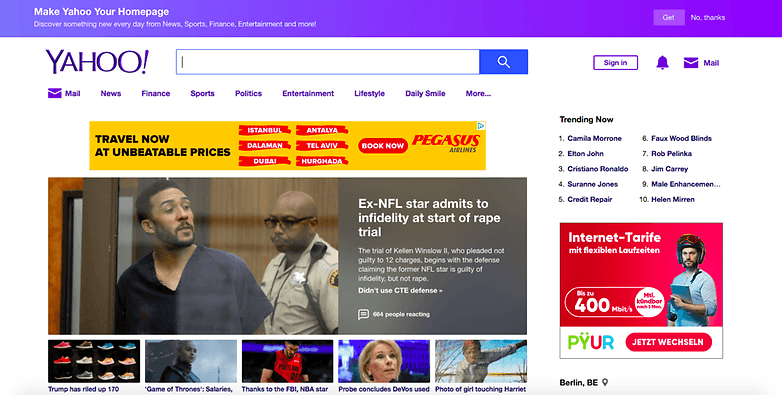Click the Yahoo! logo
Image resolution: width=782 pixels, height=395 pixels.
pos(97,62)
